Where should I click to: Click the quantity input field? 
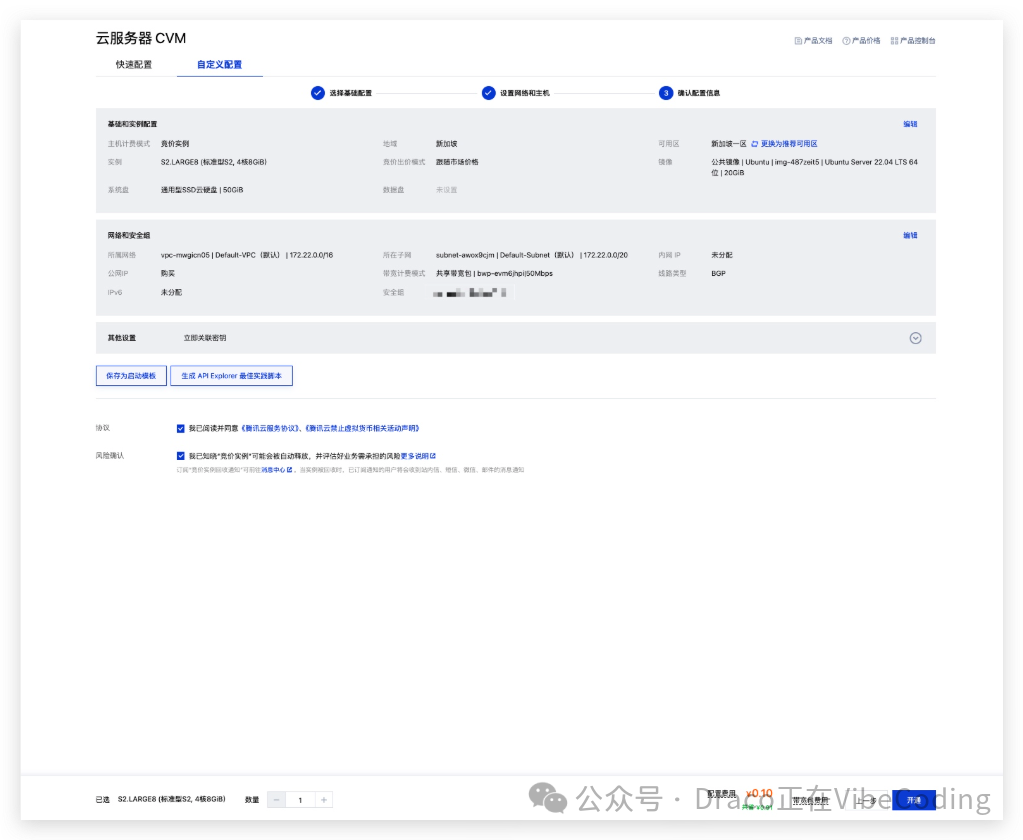(300, 800)
